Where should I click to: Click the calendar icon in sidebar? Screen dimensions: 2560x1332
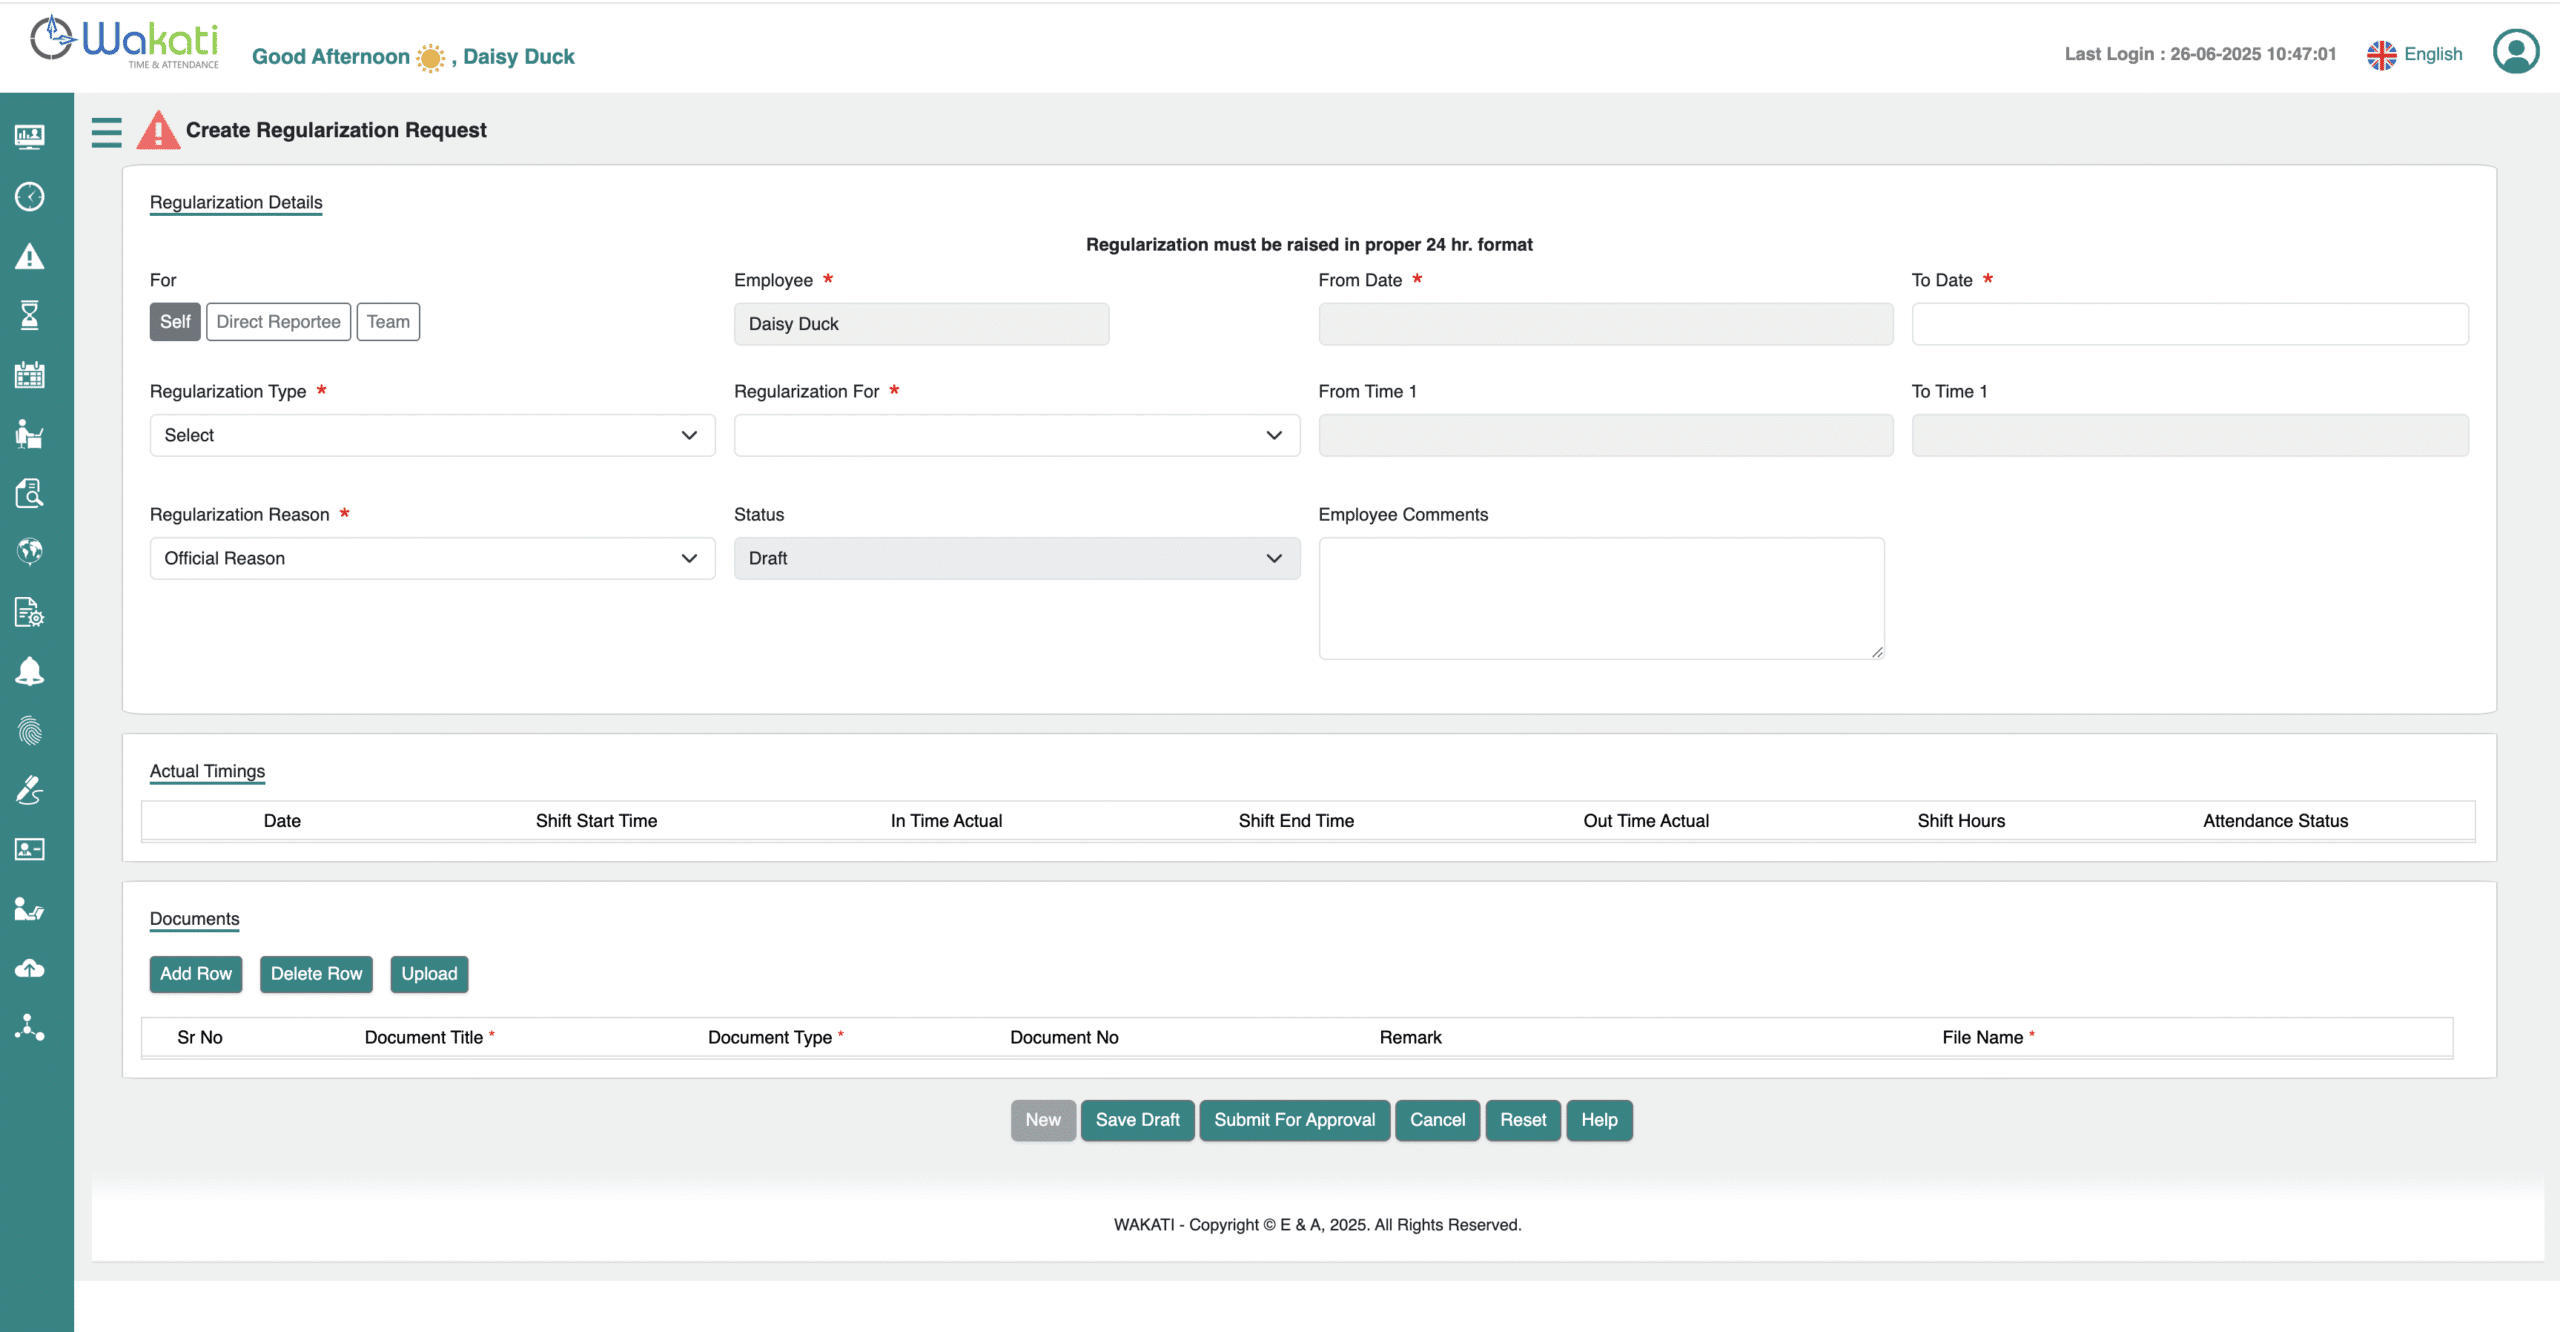pyautogui.click(x=30, y=375)
